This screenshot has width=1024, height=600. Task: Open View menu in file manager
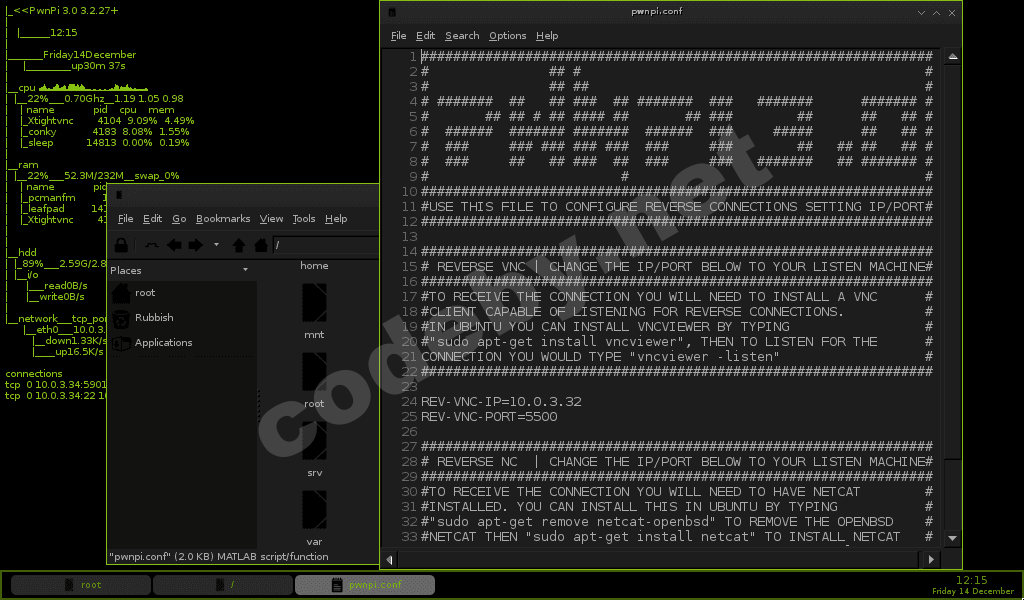pos(271,219)
